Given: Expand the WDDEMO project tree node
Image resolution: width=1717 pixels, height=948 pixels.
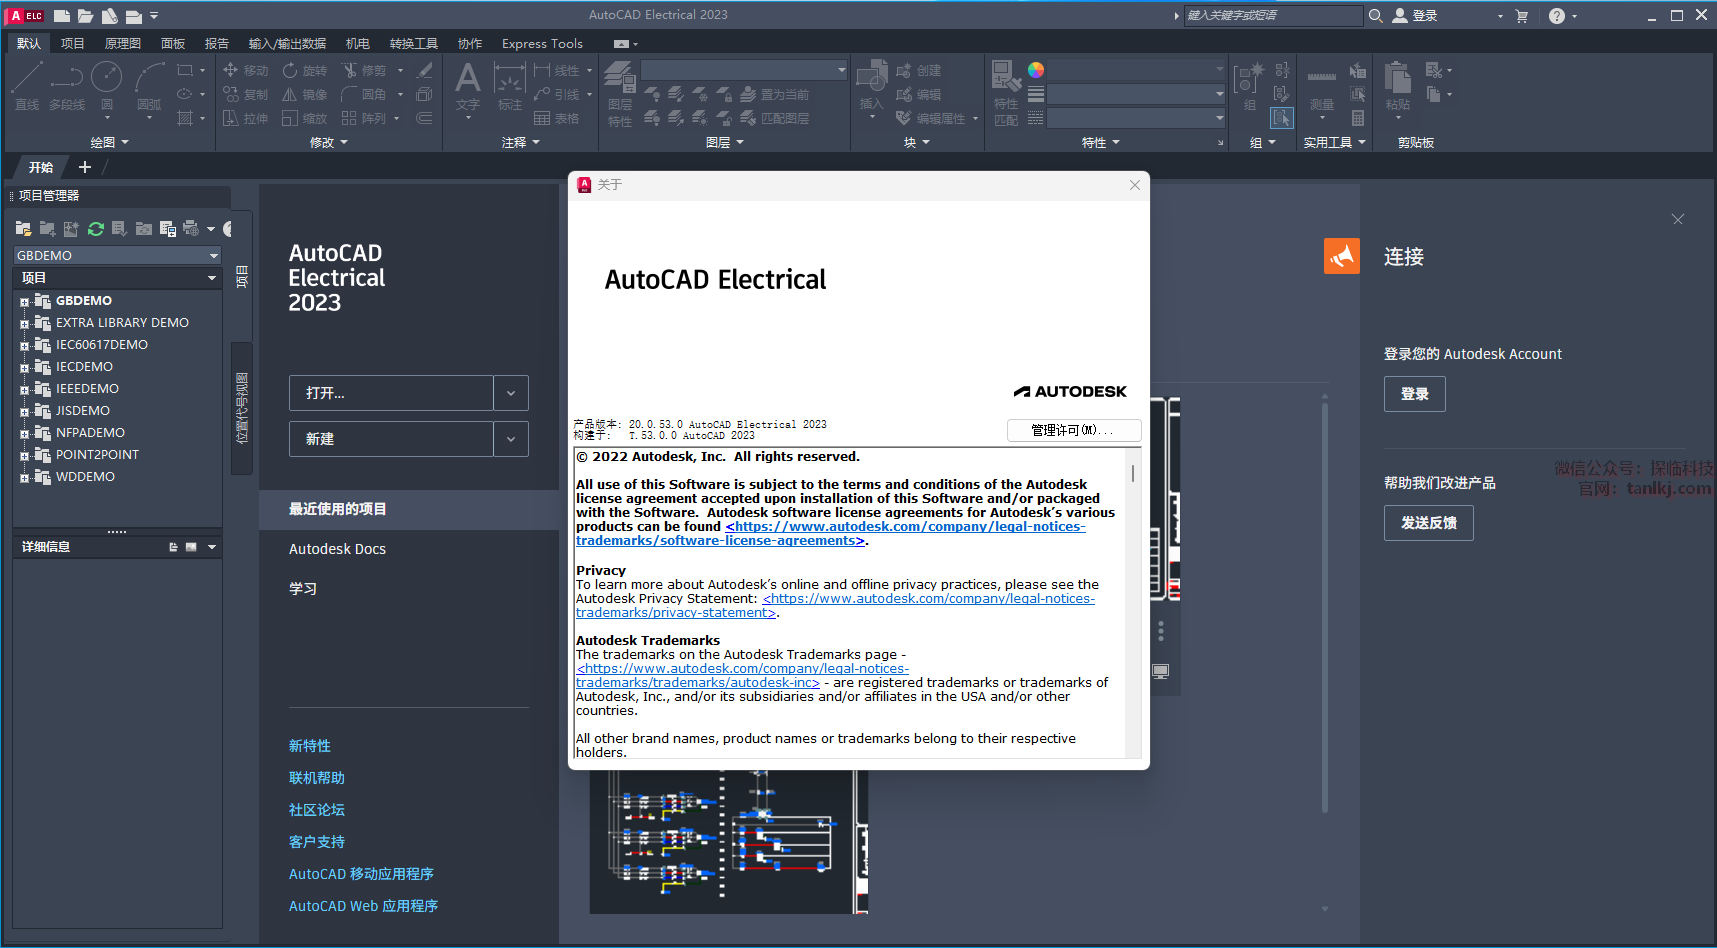Looking at the screenshot, I should point(24,478).
